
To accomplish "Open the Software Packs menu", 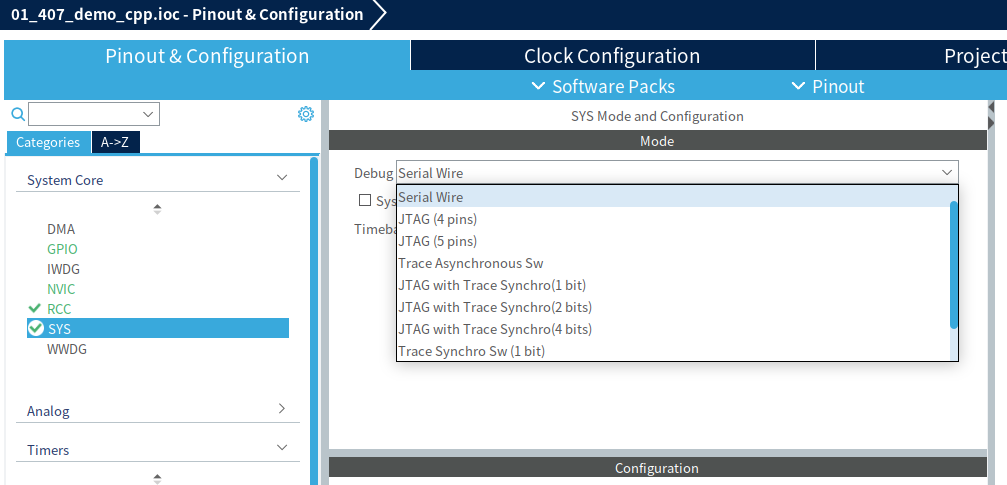I will click(603, 86).
